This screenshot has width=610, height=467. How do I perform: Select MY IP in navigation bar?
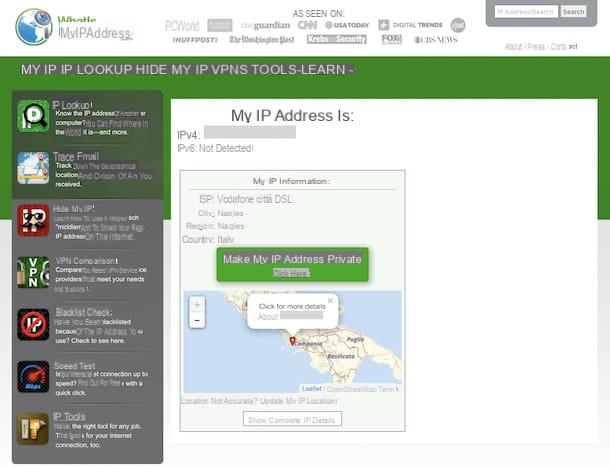[39, 70]
